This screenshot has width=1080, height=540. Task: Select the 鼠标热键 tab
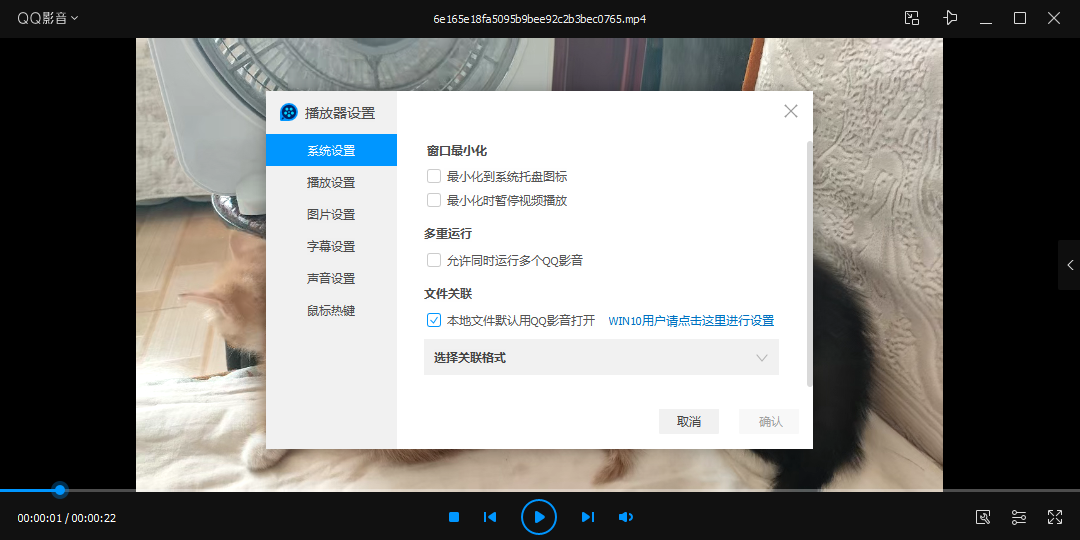(x=331, y=311)
